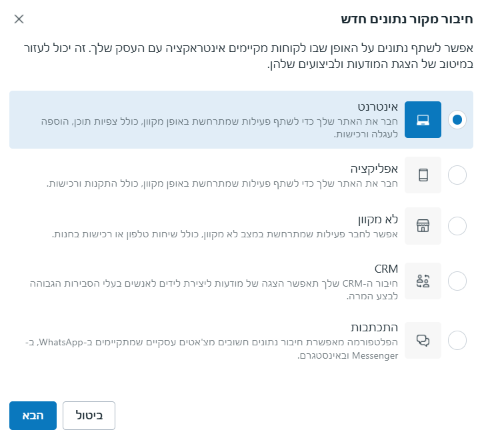Select the CRM radio button

pos(457,281)
